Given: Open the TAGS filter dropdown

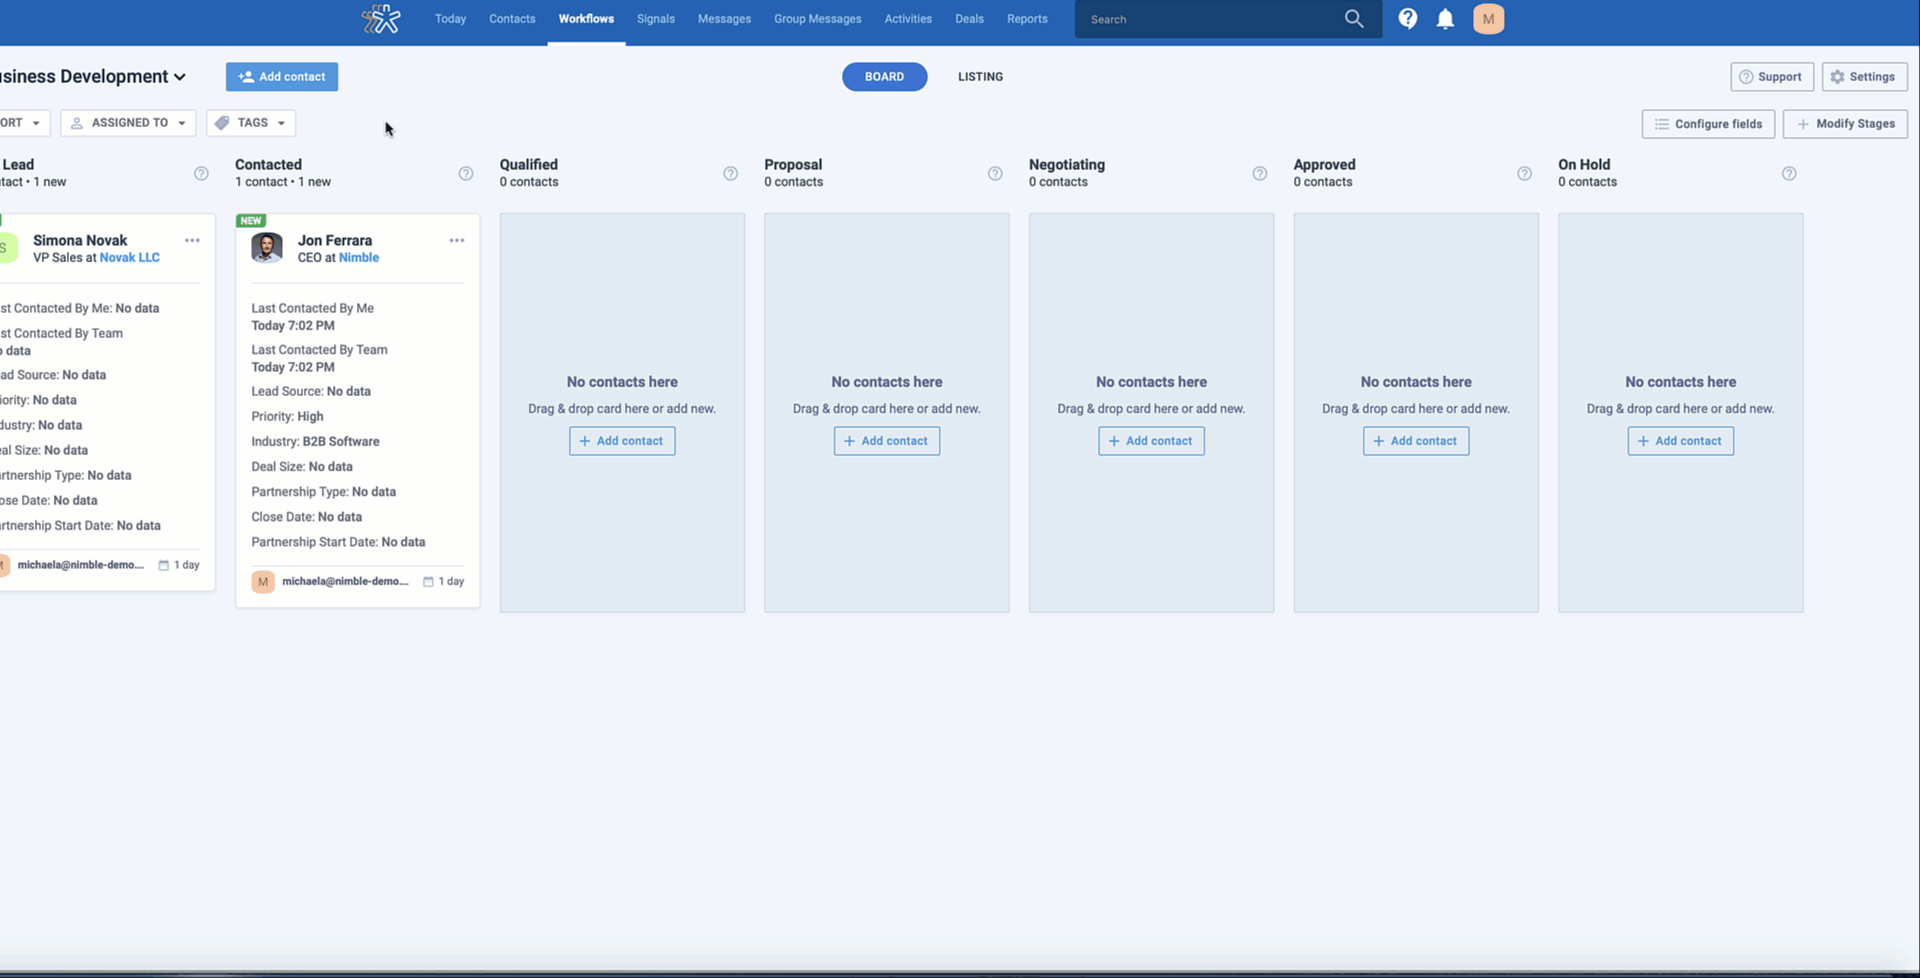Looking at the screenshot, I should pos(250,122).
